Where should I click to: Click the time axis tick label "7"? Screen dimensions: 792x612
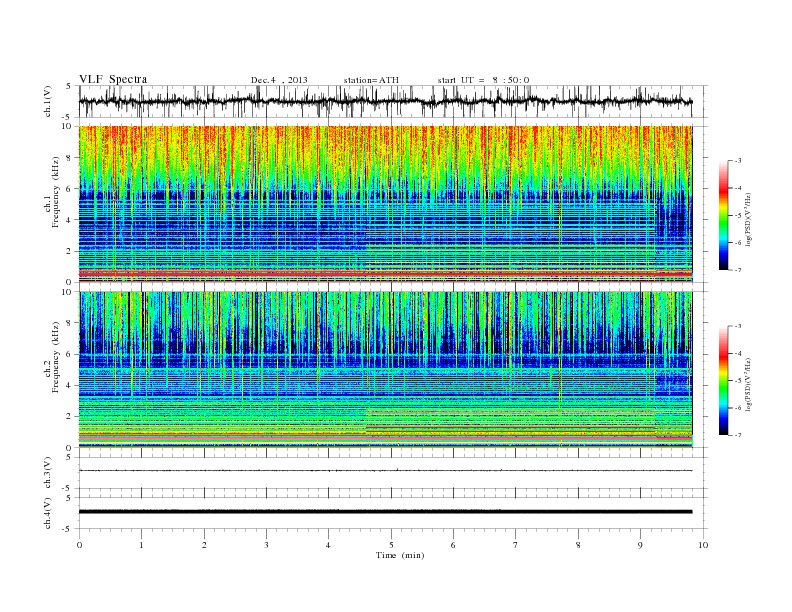pyautogui.click(x=516, y=545)
